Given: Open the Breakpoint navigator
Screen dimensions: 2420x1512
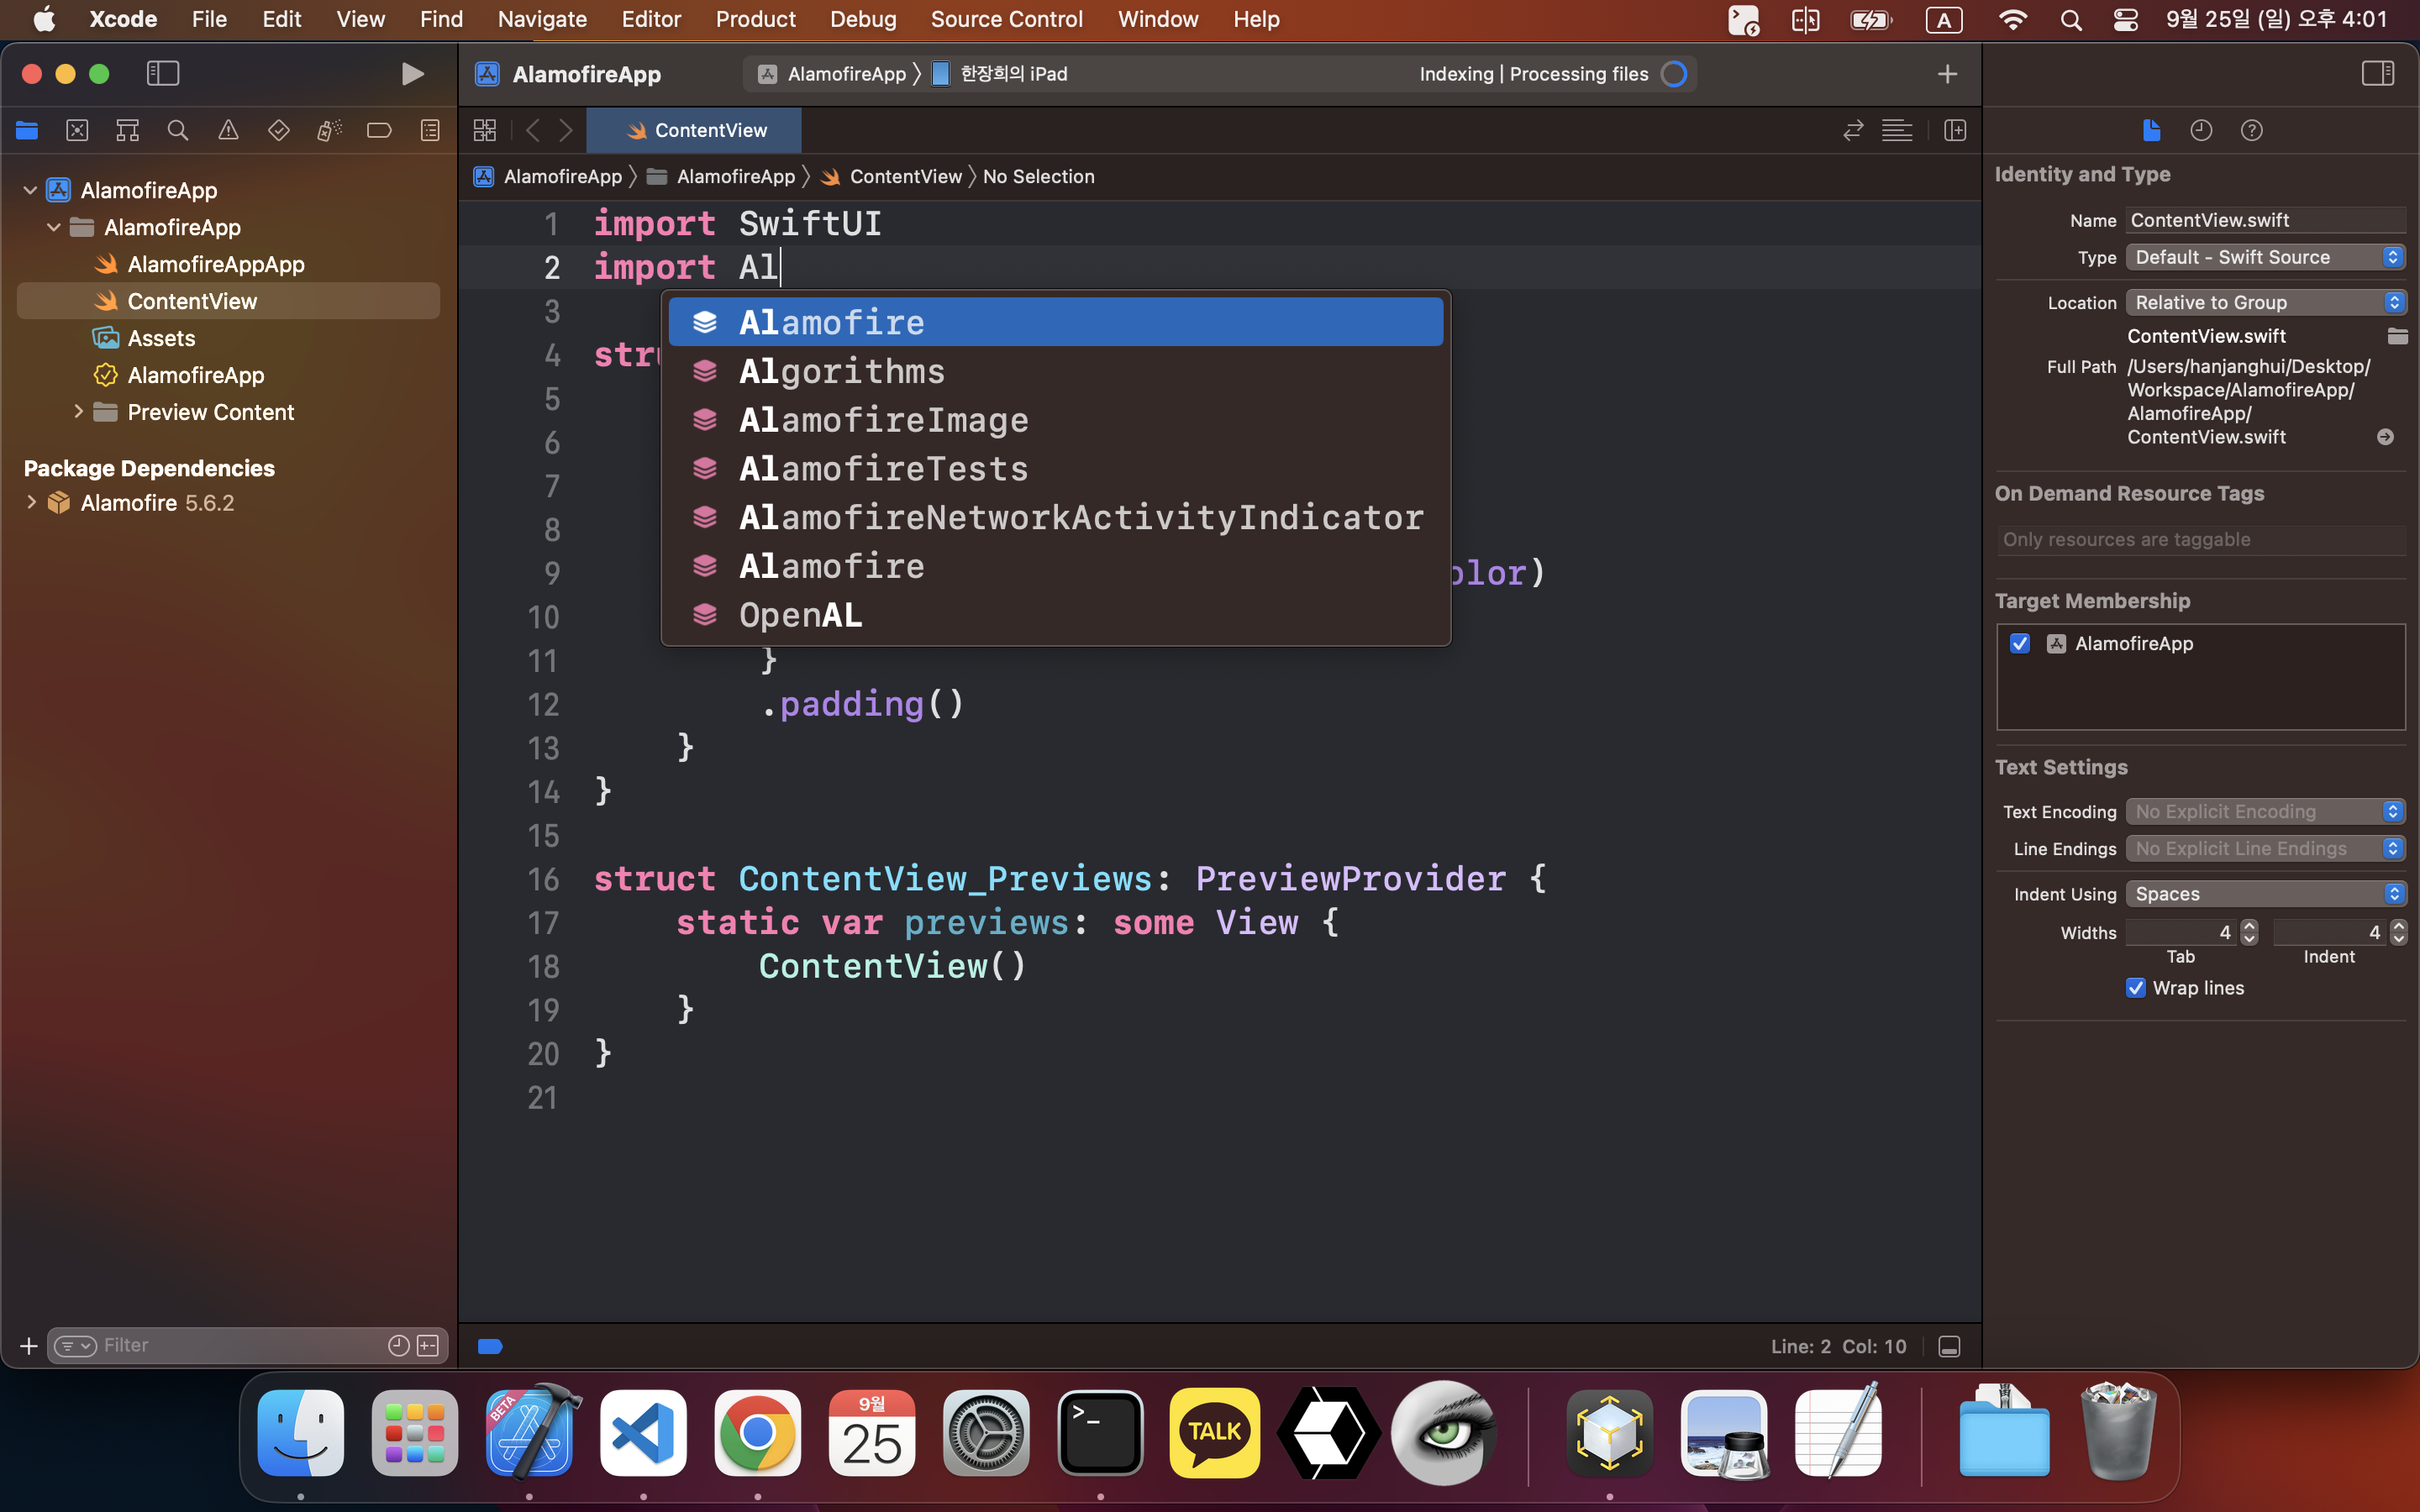Looking at the screenshot, I should 379,130.
